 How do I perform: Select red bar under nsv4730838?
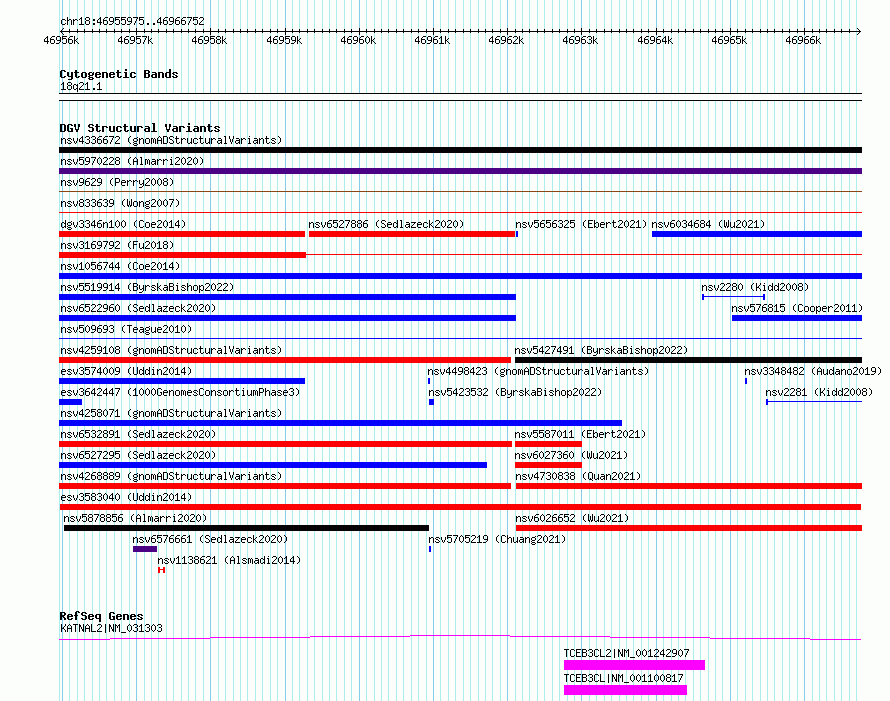tap(689, 486)
